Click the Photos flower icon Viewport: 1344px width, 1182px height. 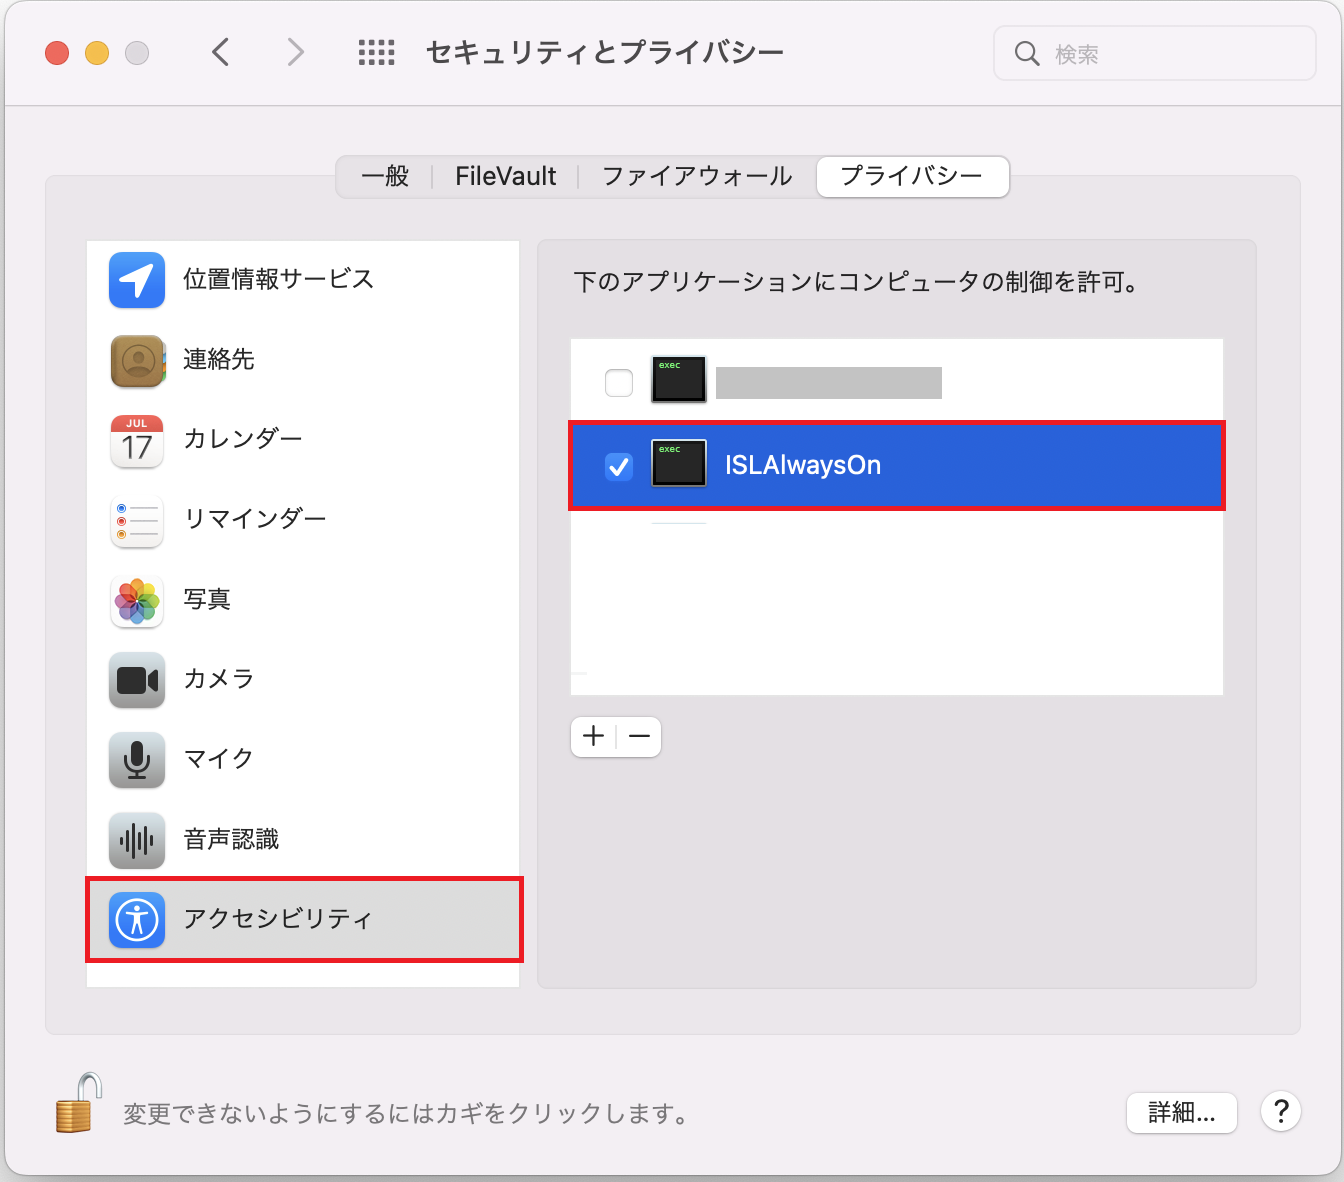point(137,600)
